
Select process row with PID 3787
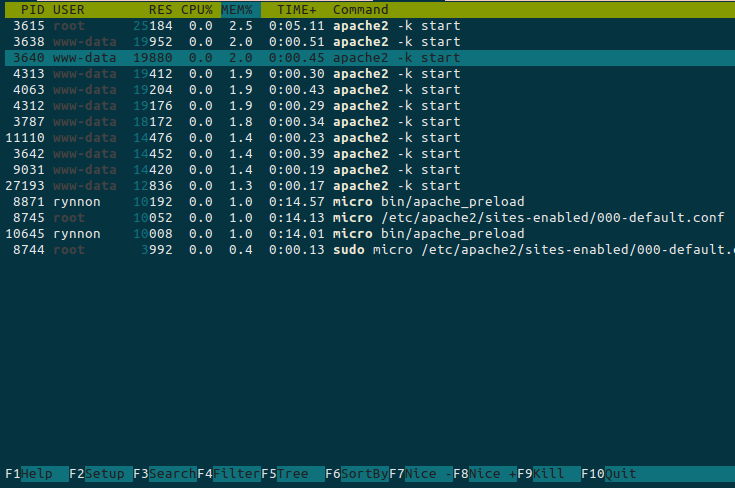point(370,121)
